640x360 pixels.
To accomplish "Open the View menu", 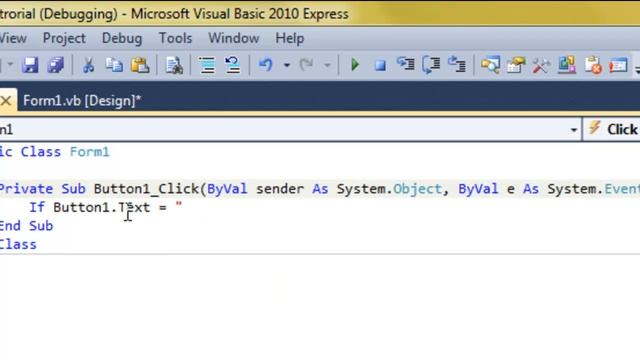I will (x=13, y=38).
